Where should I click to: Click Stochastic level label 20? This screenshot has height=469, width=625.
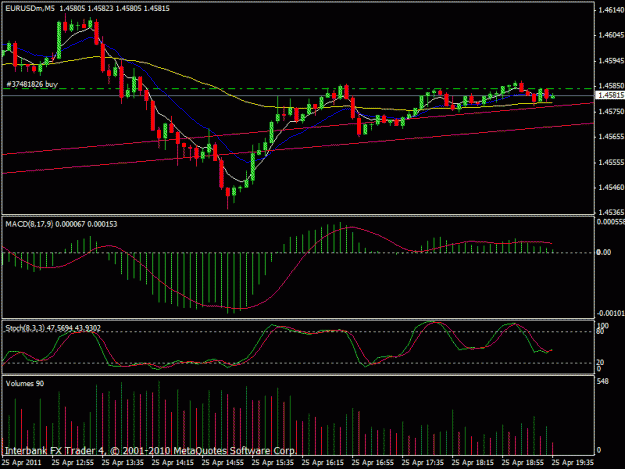pos(600,362)
